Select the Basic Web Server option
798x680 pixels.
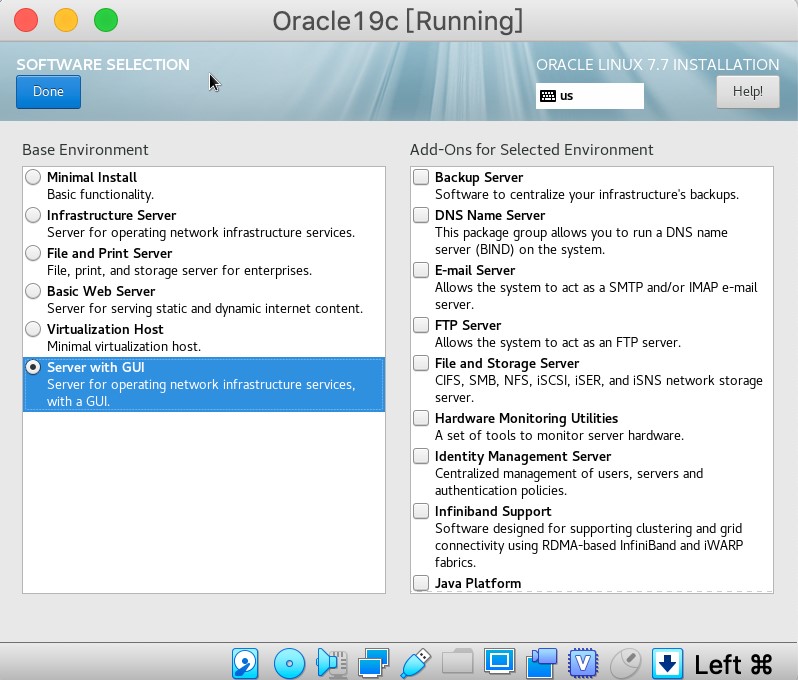click(33, 291)
